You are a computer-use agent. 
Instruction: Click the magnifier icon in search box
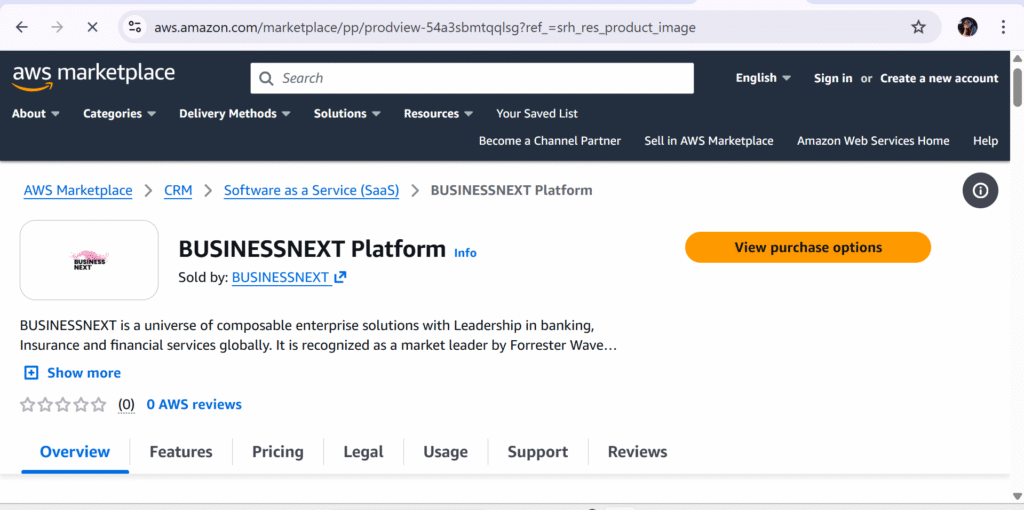pos(266,78)
